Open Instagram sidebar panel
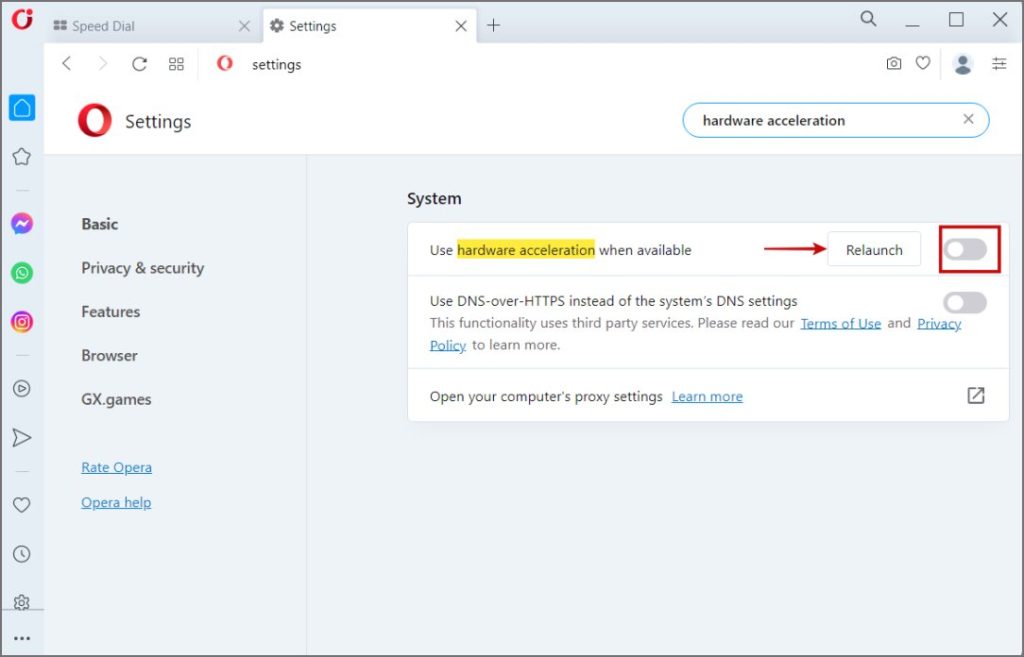Viewport: 1024px width, 657px height. tap(22, 322)
